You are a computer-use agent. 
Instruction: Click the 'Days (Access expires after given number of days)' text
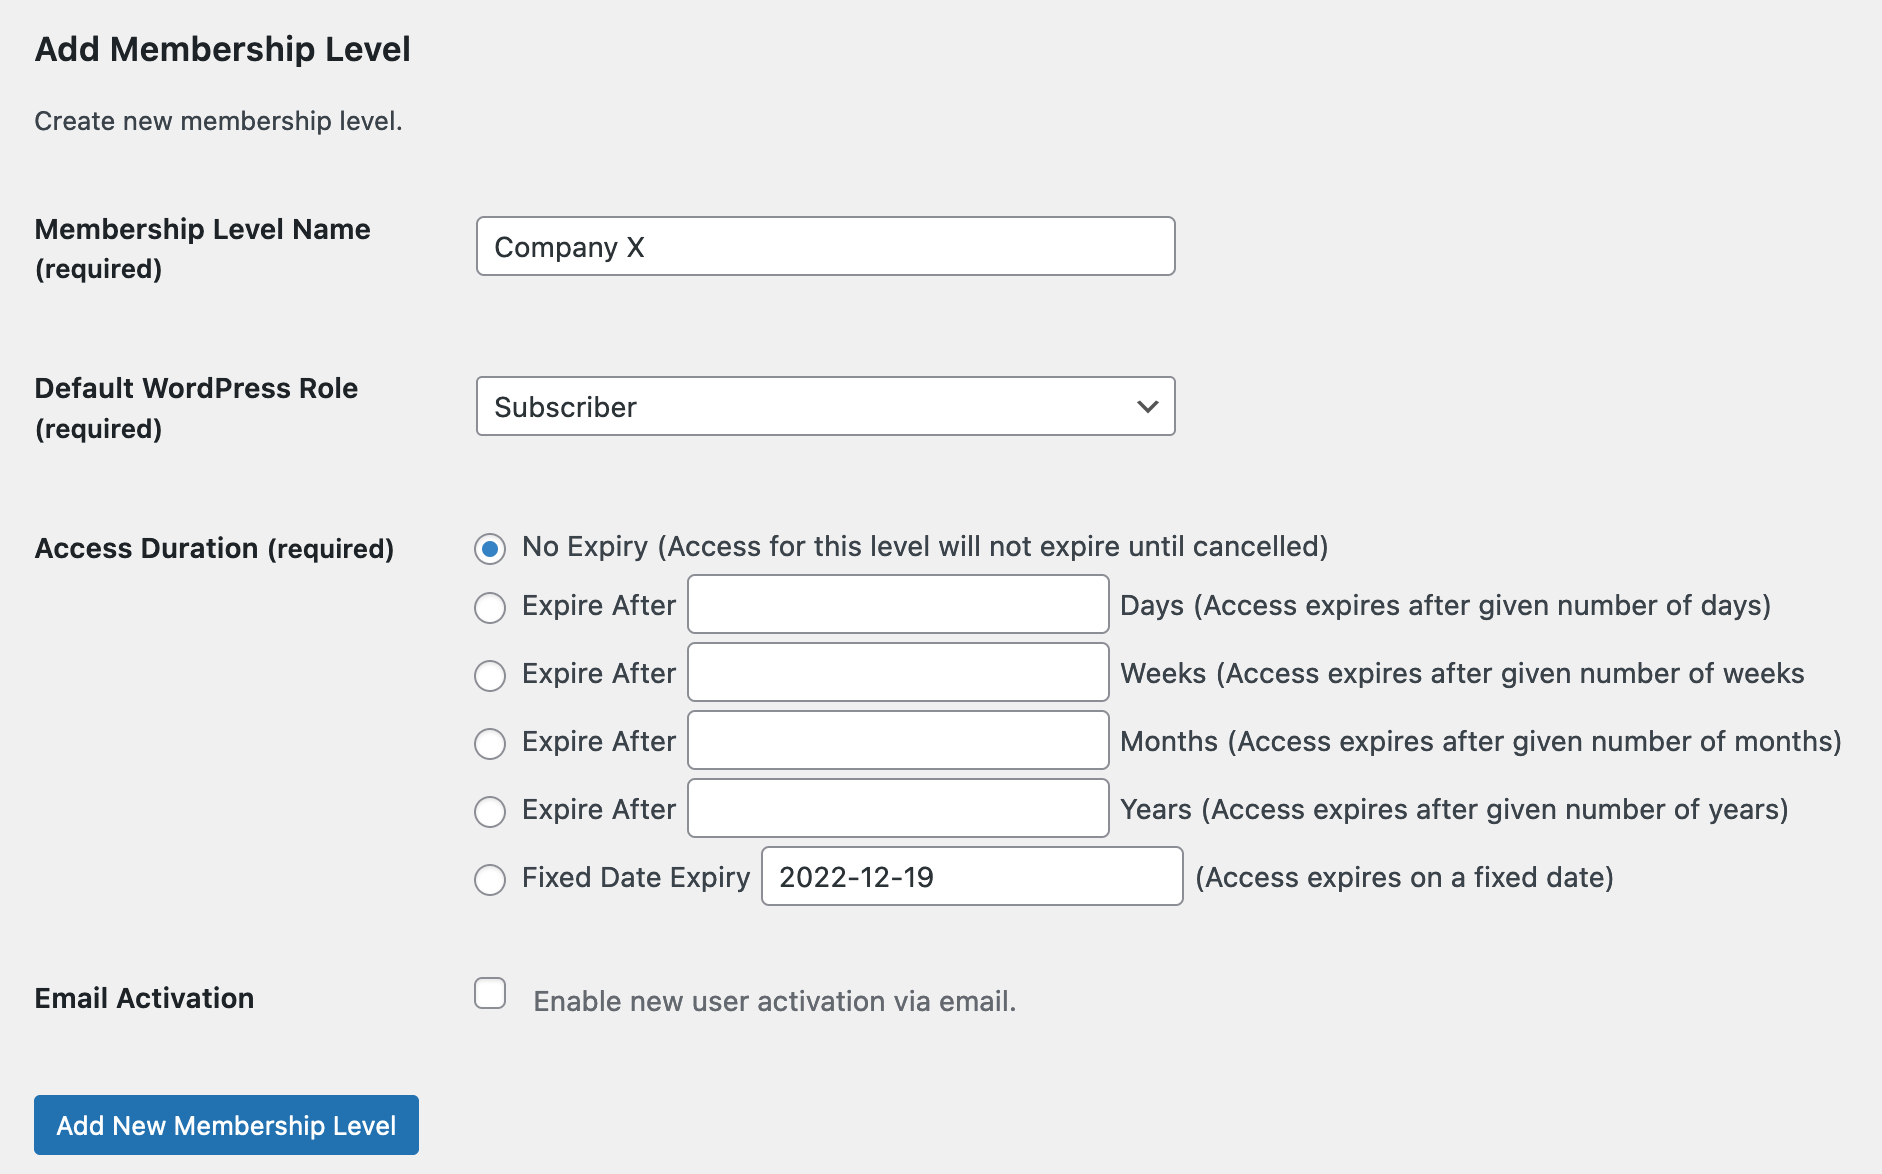1445,605
